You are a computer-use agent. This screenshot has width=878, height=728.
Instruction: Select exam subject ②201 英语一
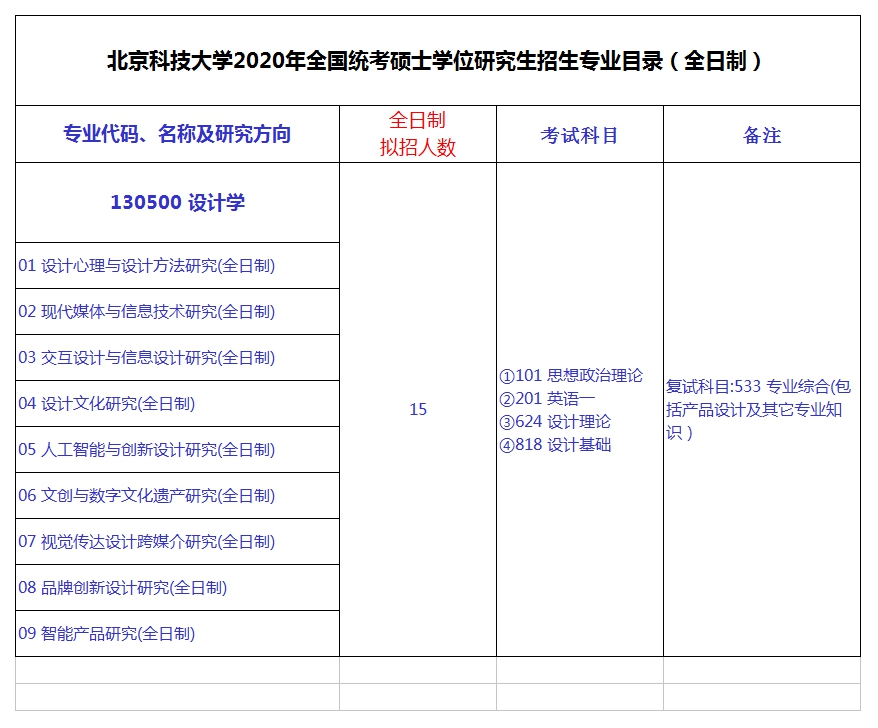coord(547,399)
